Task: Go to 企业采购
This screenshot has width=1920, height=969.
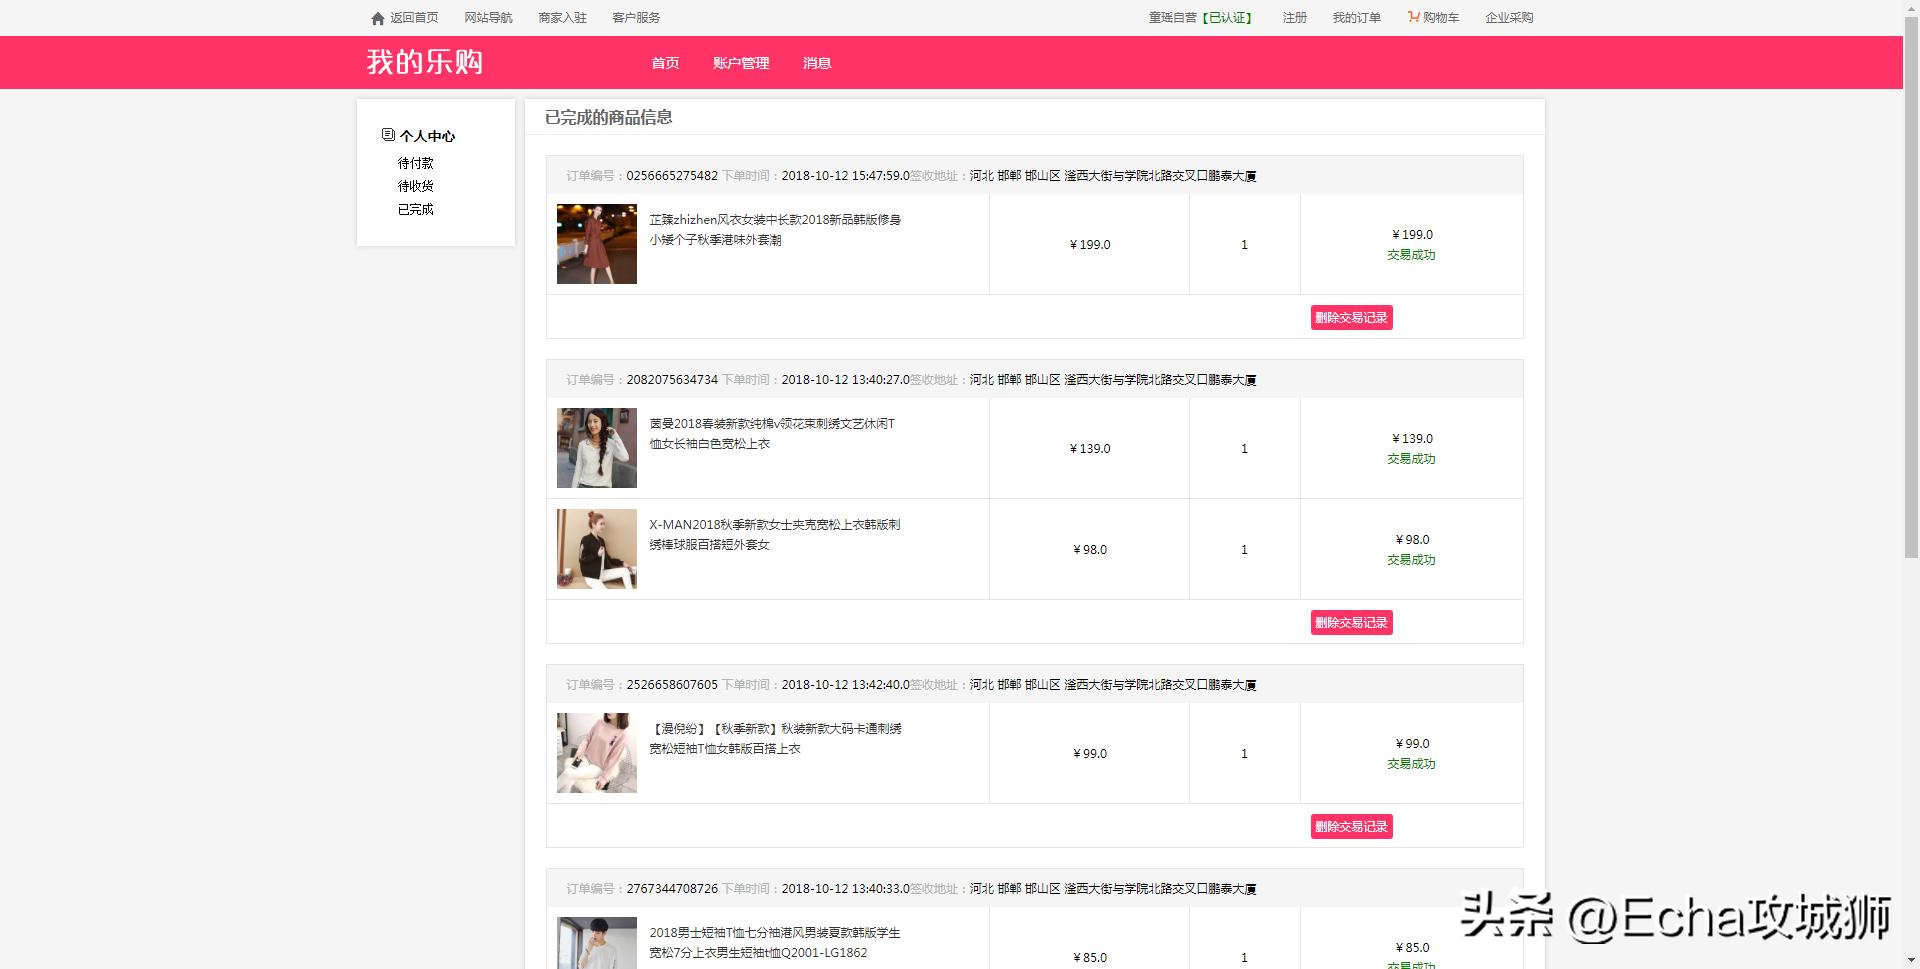Action: pyautogui.click(x=1509, y=18)
